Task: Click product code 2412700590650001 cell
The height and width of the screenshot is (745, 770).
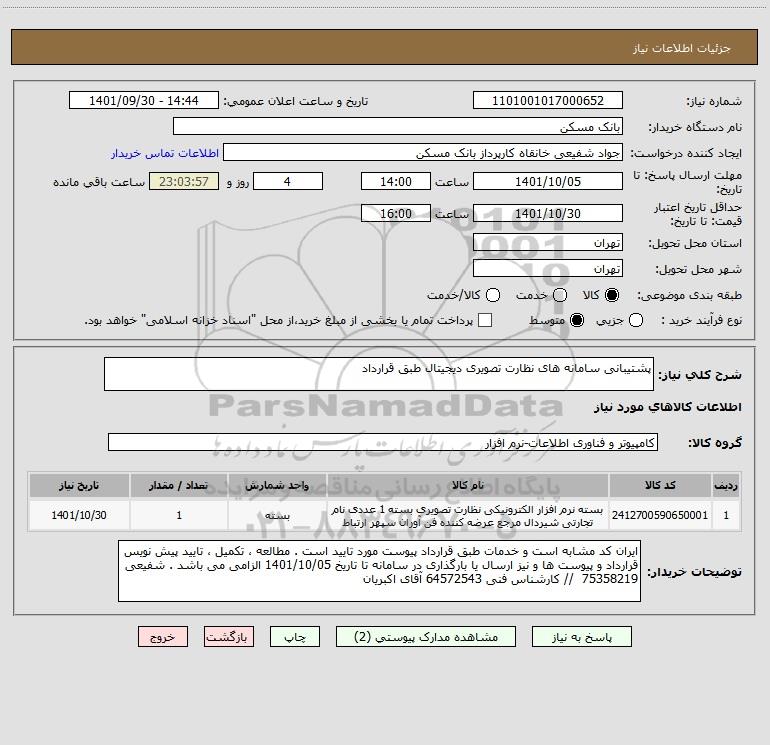Action: pyautogui.click(x=660, y=515)
